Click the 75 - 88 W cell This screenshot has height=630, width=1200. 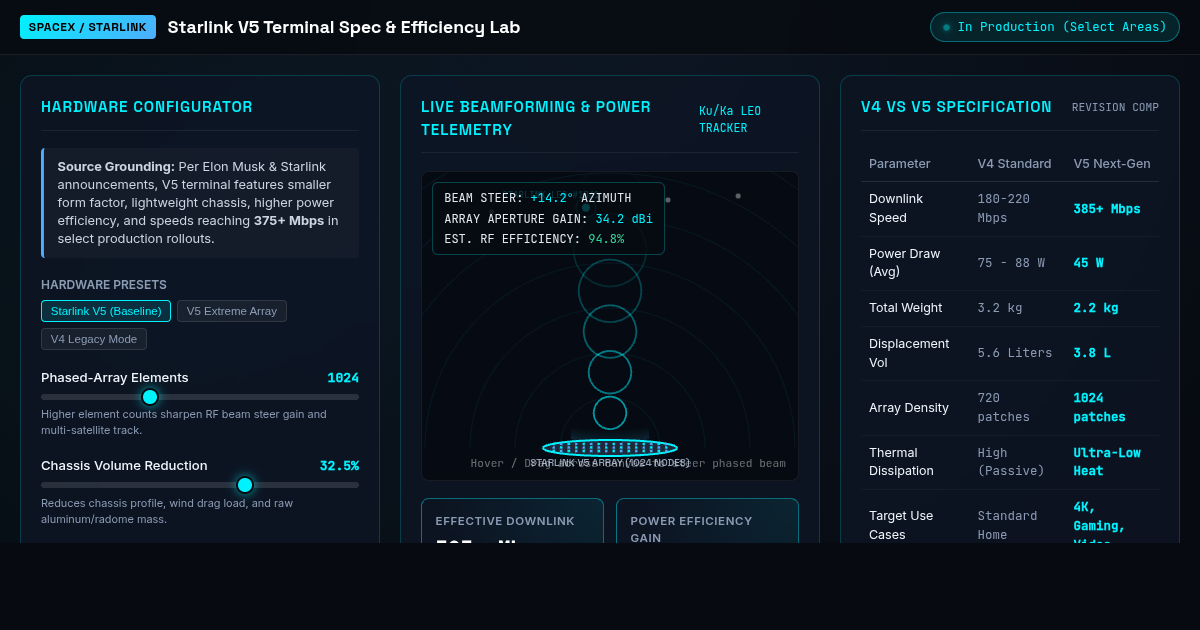pyautogui.click(x=1011, y=263)
